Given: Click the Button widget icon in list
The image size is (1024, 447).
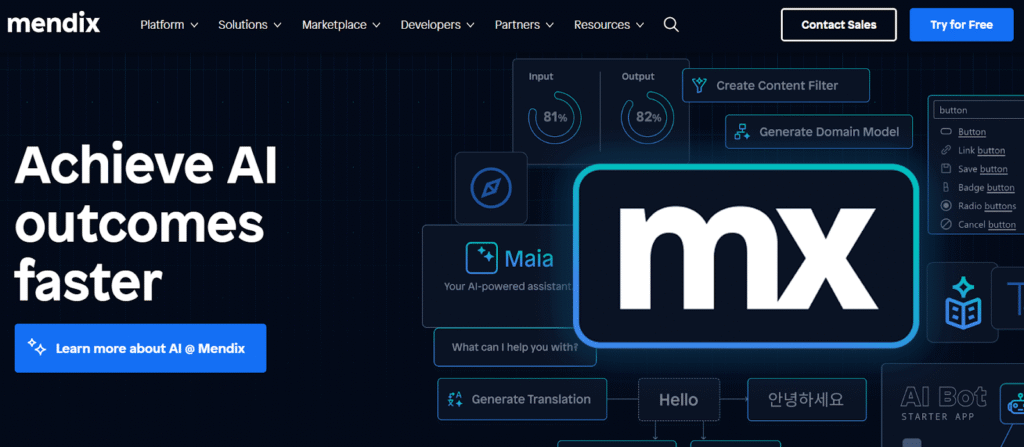Looking at the screenshot, I should 946,131.
